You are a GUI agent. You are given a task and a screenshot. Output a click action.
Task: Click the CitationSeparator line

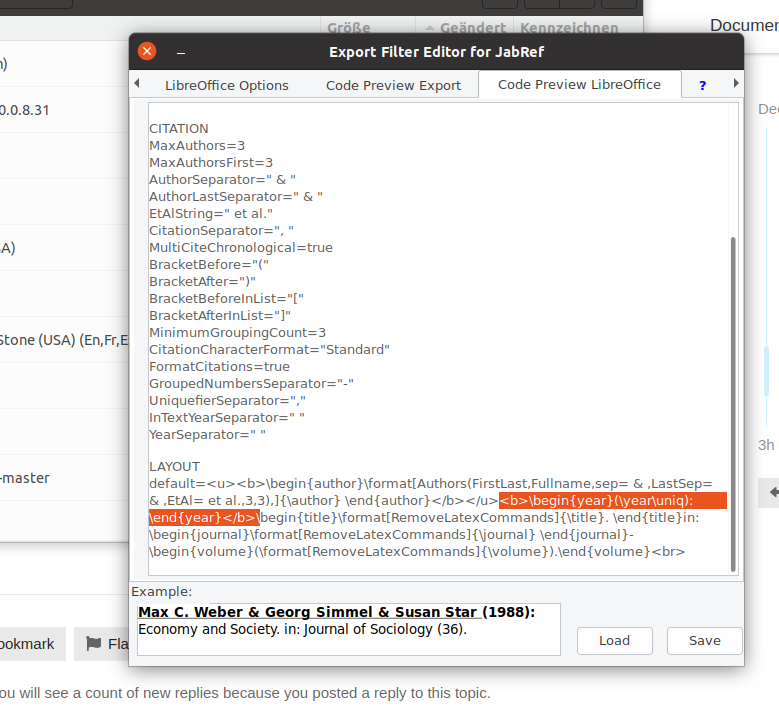[222, 231]
